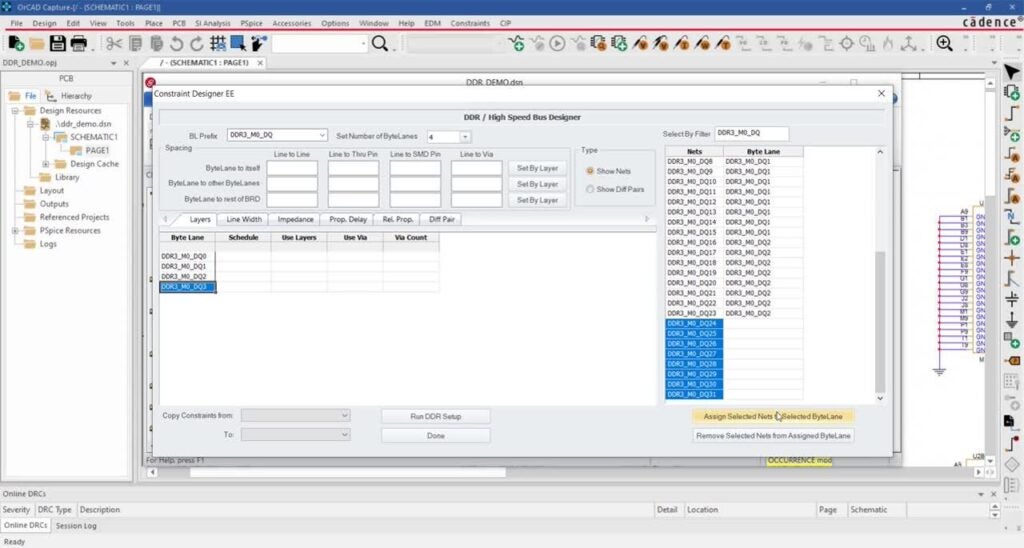Click the Redo arrow icon
The height and width of the screenshot is (548, 1024).
tap(197, 44)
